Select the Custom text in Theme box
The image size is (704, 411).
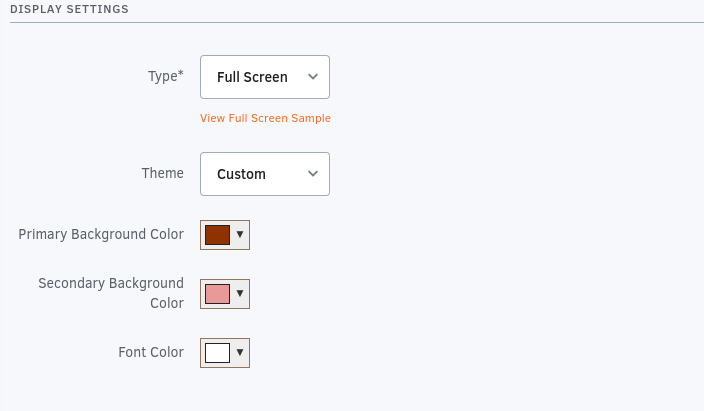point(242,174)
